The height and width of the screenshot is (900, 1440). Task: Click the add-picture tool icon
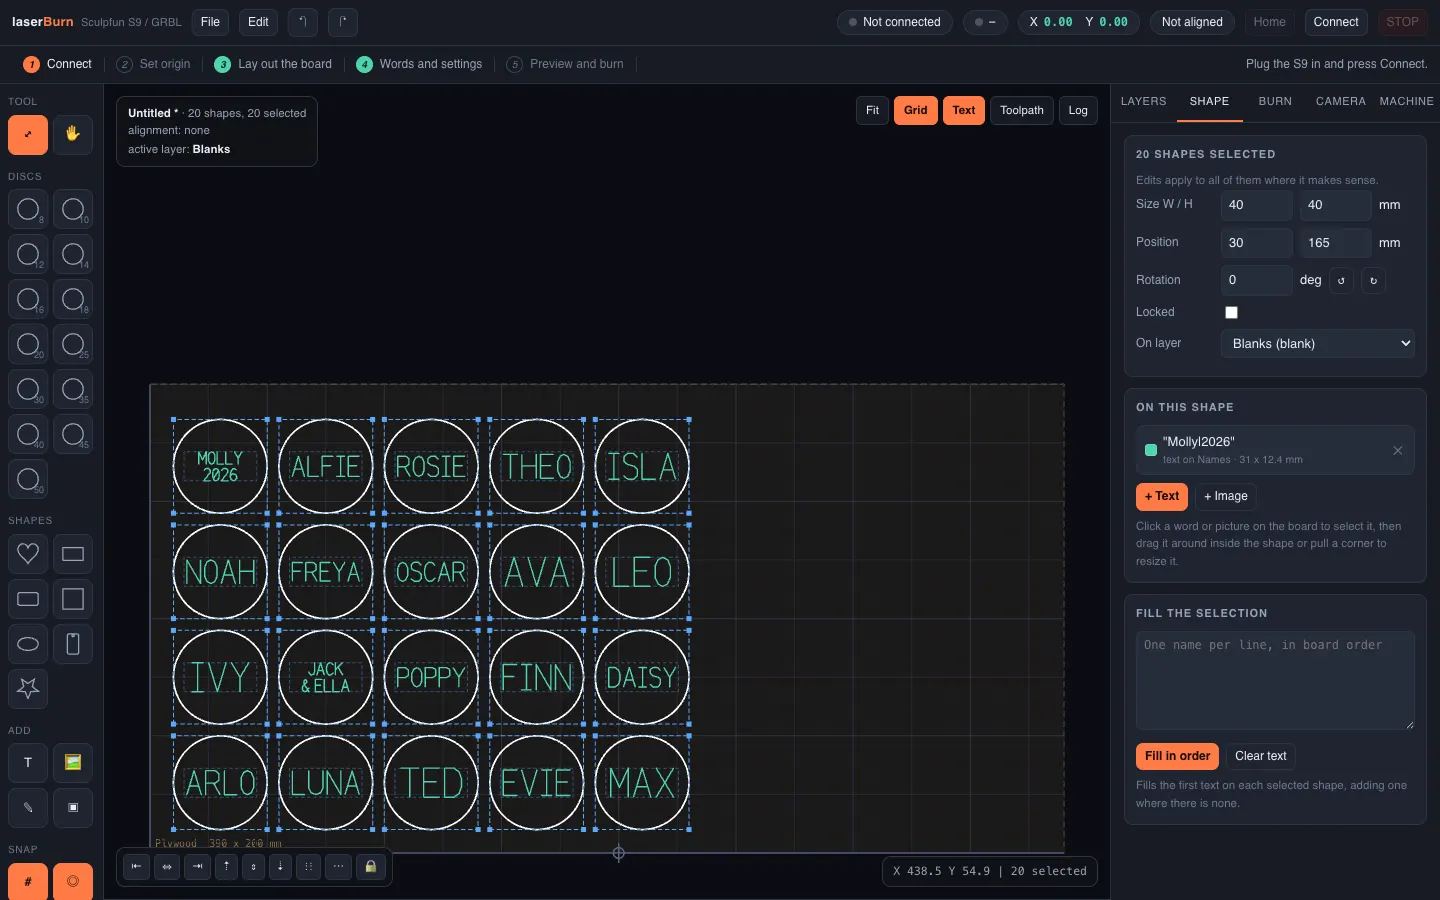73,763
